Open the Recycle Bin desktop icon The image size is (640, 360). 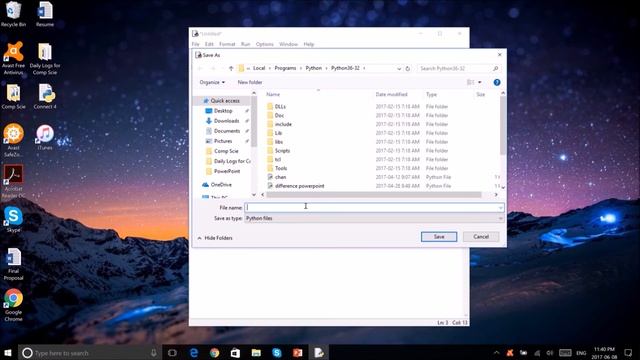(x=13, y=14)
